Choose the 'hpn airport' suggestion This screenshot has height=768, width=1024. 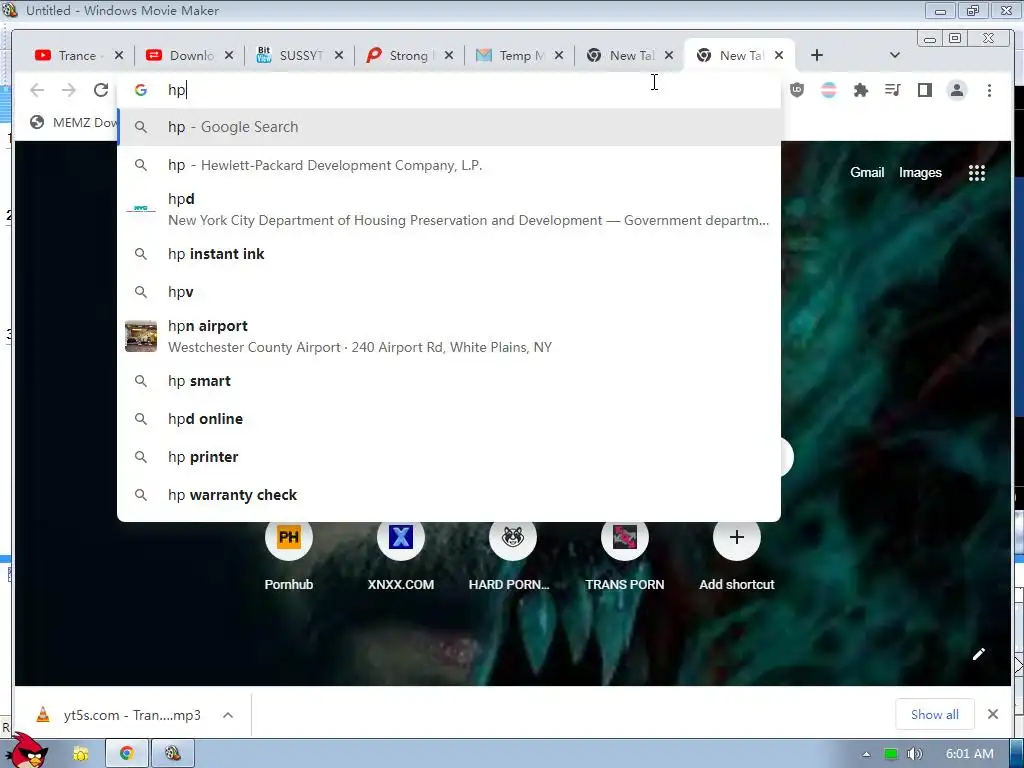[449, 336]
